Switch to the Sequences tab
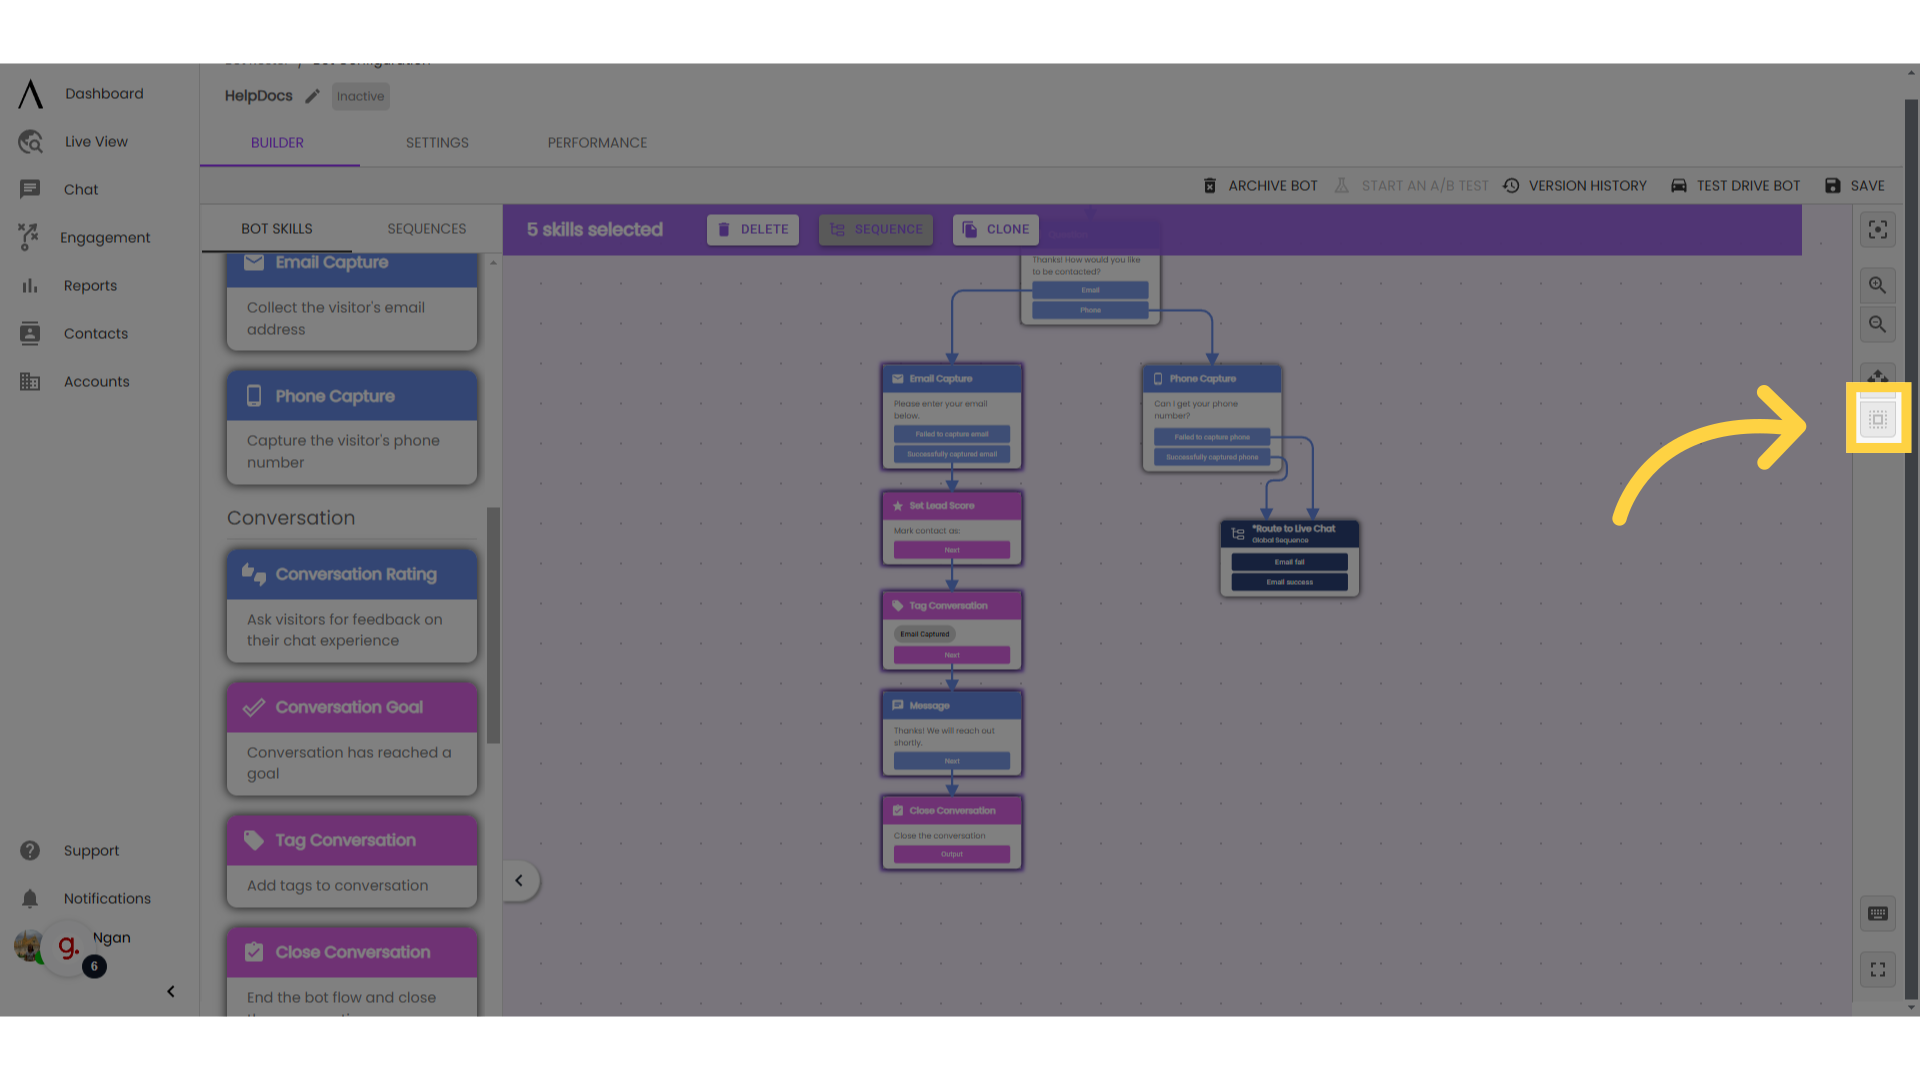Image resolution: width=1920 pixels, height=1080 pixels. [427, 228]
